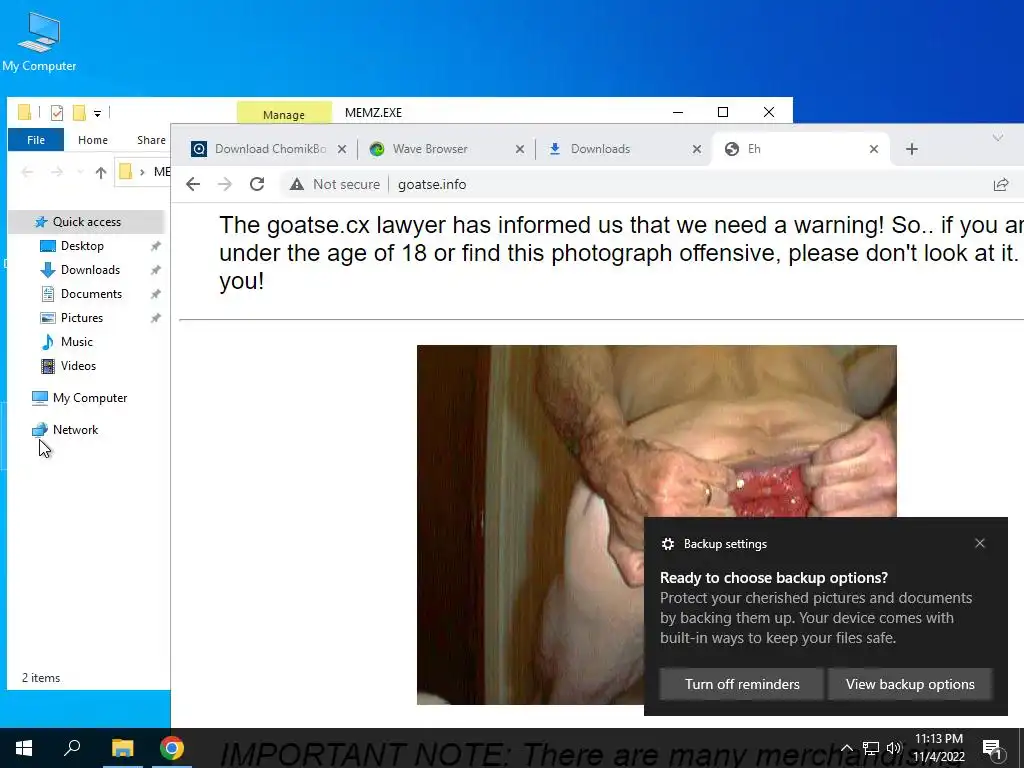Image resolution: width=1024 pixels, height=768 pixels.
Task: Click Explorer forward navigation arrow
Action: tap(57, 172)
